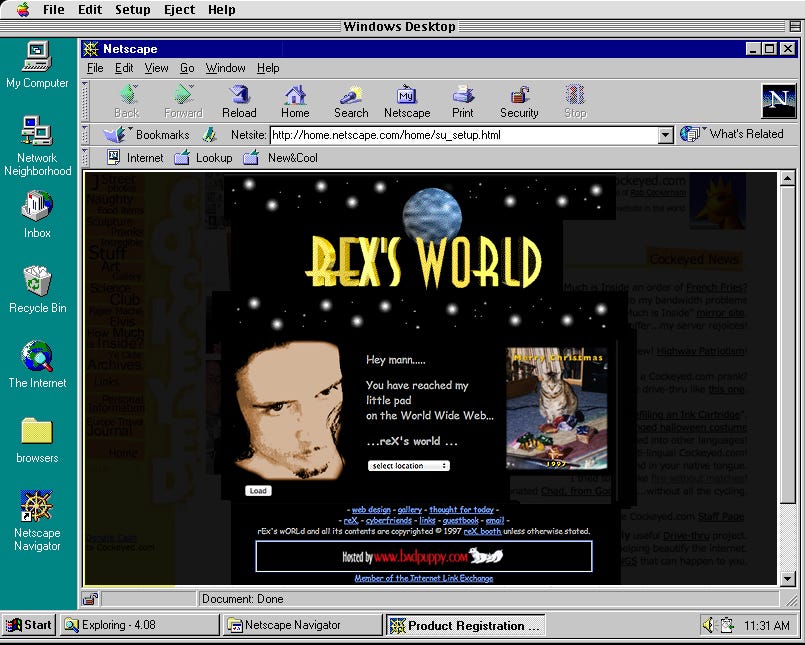Click the Windows Start button
The image size is (805, 645).
pyautogui.click(x=28, y=625)
